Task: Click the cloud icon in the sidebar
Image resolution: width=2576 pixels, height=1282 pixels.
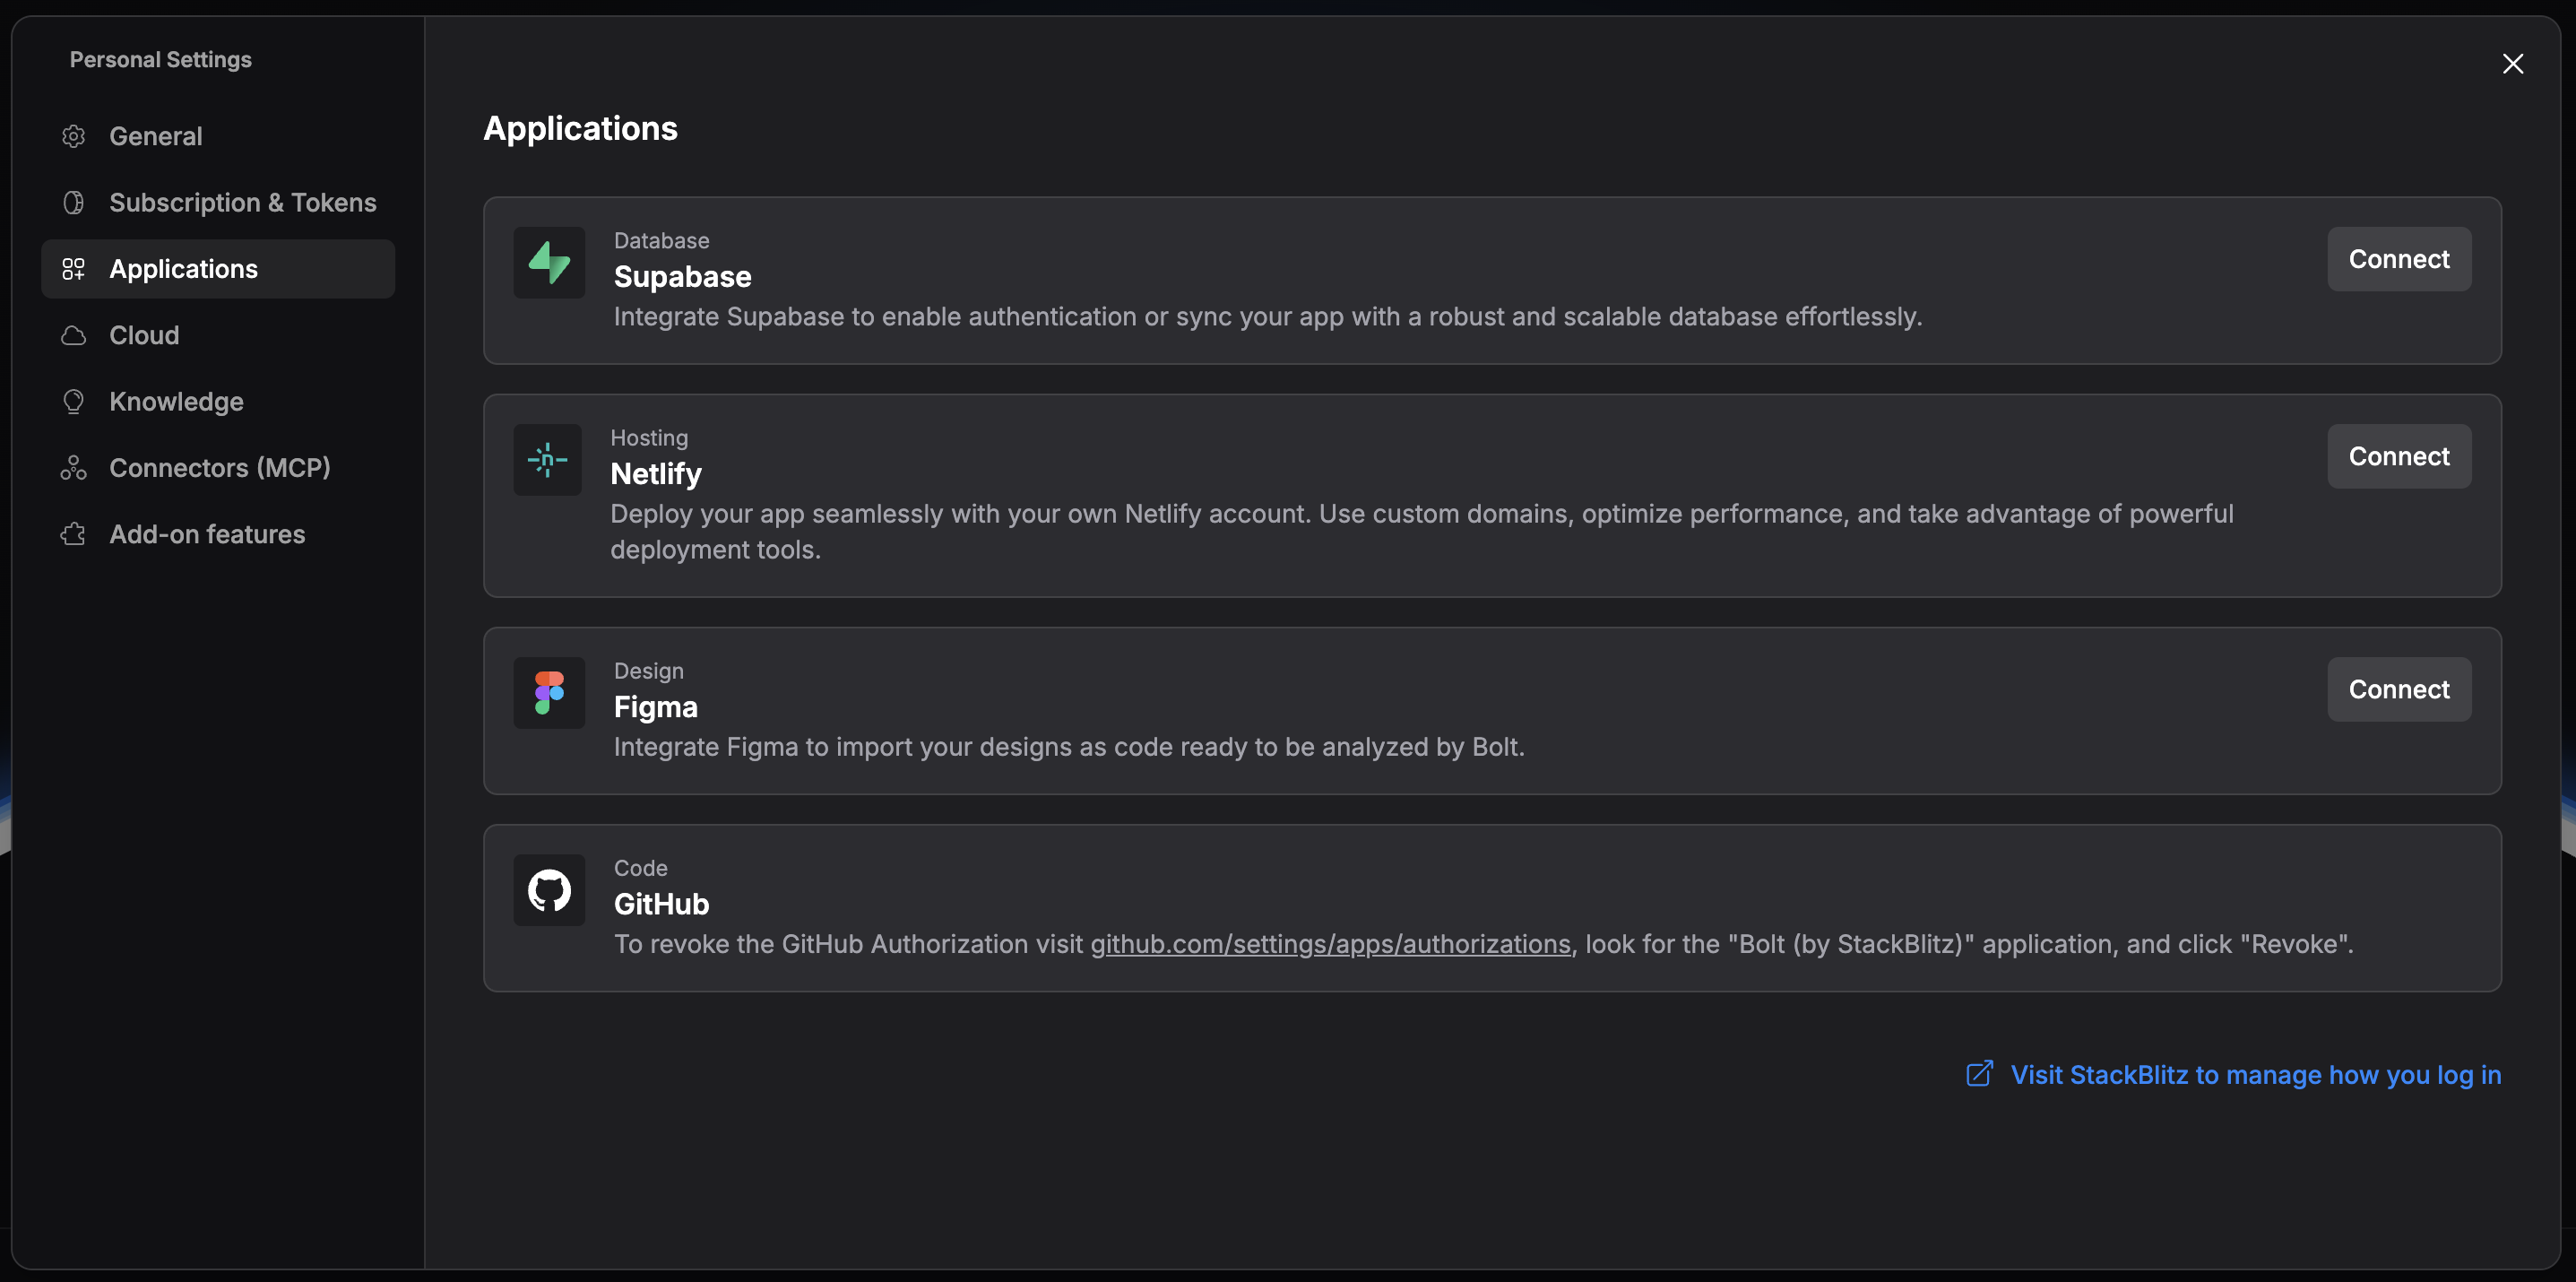Action: coord(73,335)
